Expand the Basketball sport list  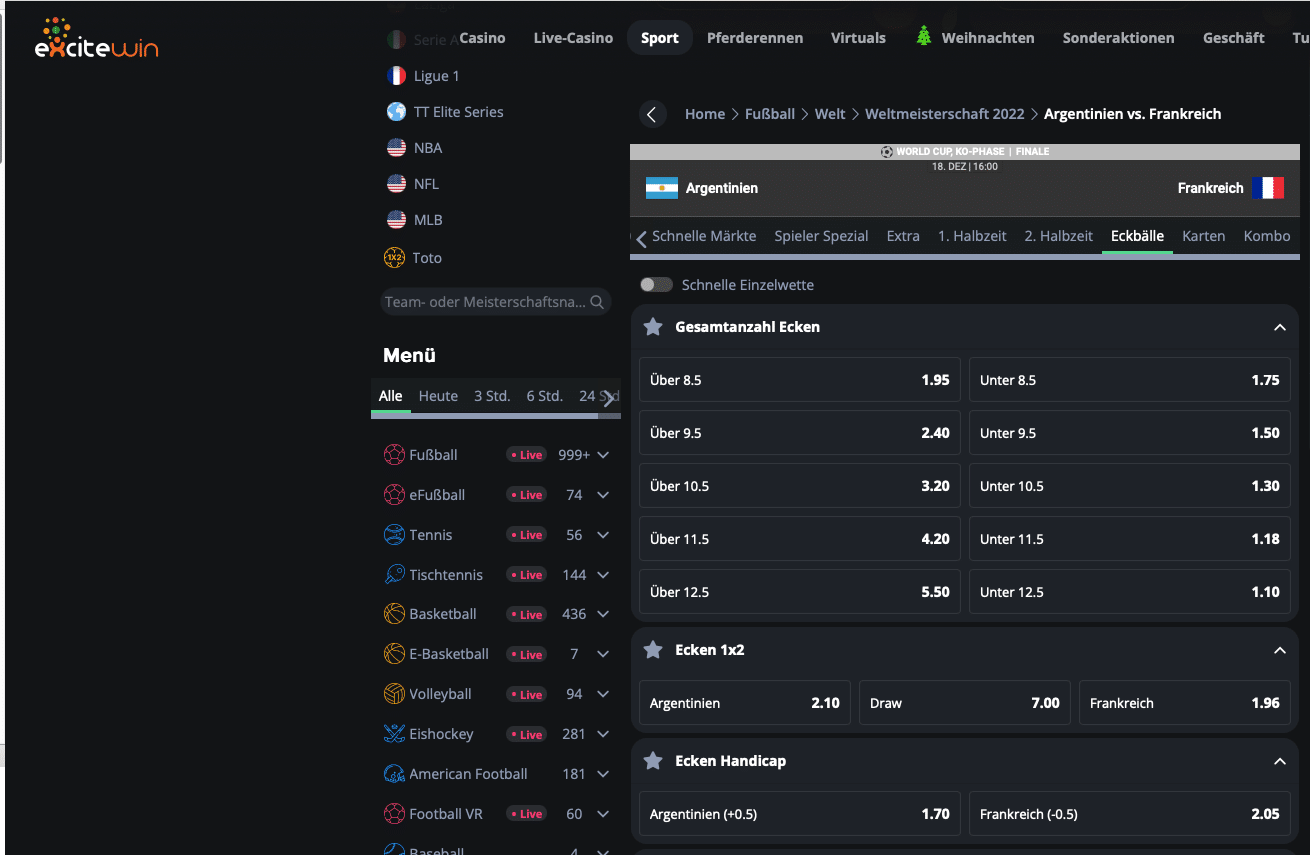click(x=603, y=614)
